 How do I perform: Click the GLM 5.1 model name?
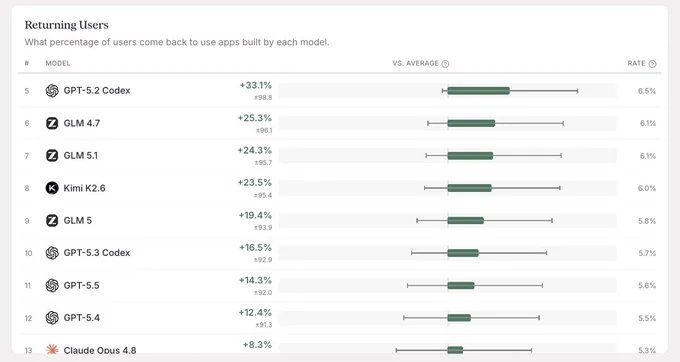pos(81,156)
